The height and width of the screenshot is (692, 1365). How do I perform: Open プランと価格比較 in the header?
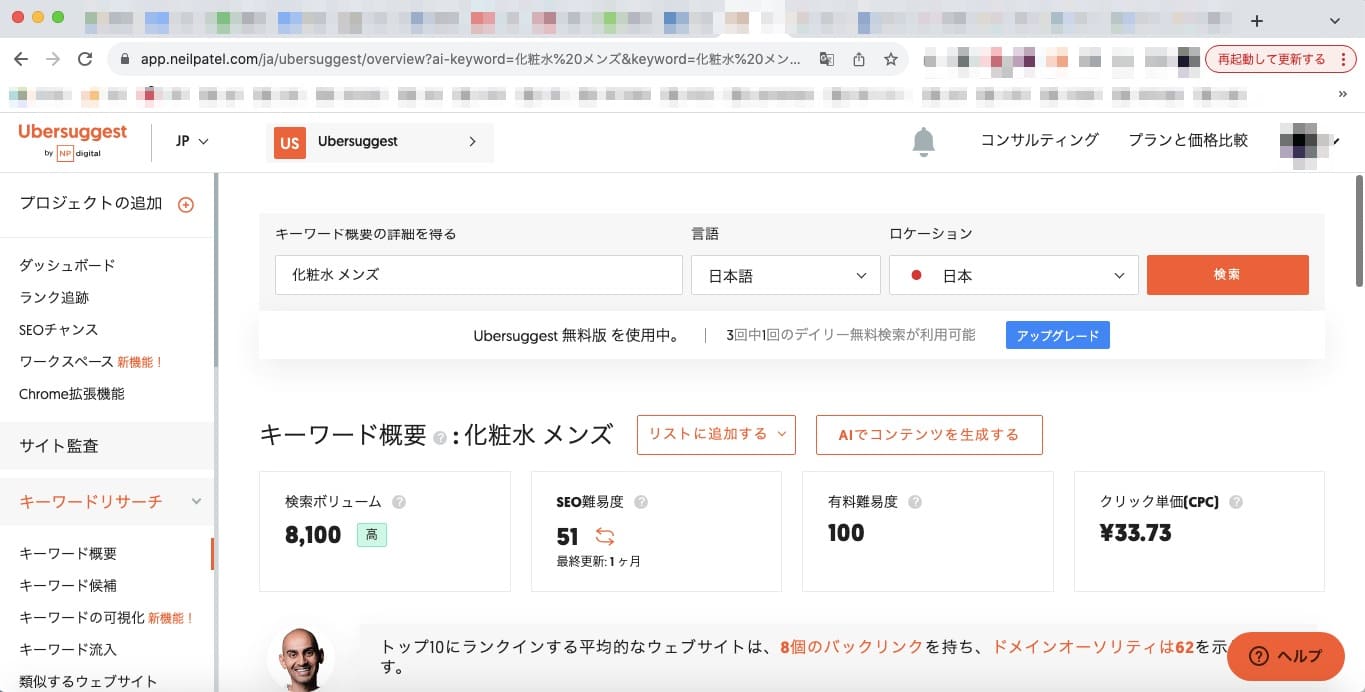(x=1188, y=140)
